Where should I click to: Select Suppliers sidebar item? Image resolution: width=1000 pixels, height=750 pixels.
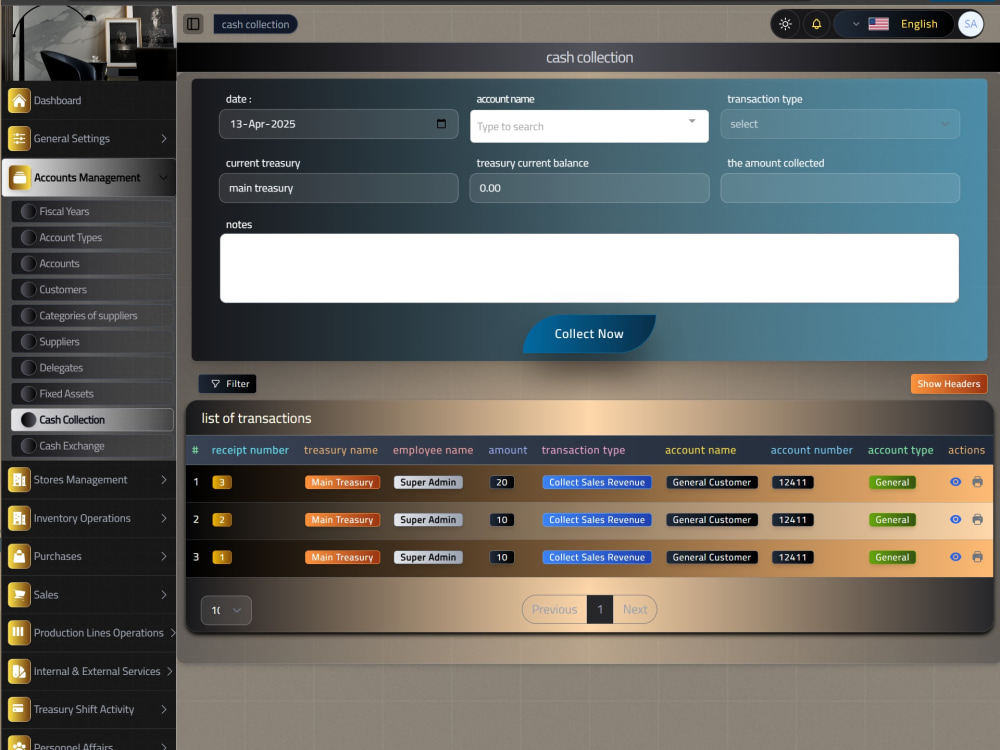[92, 342]
